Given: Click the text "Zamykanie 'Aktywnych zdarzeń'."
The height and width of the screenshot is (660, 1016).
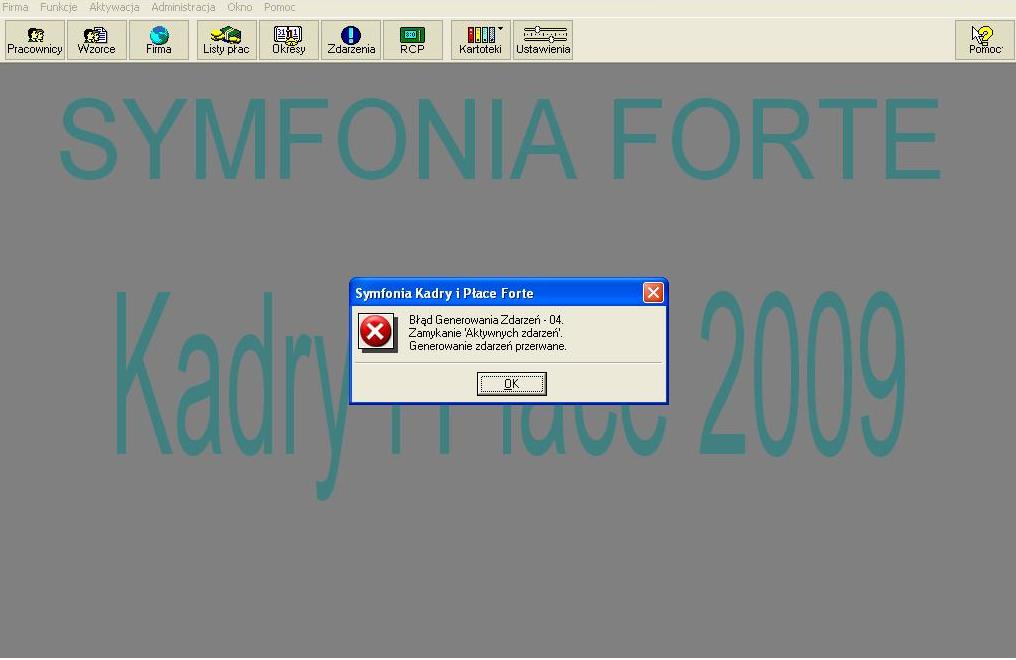Looking at the screenshot, I should tap(486, 333).
